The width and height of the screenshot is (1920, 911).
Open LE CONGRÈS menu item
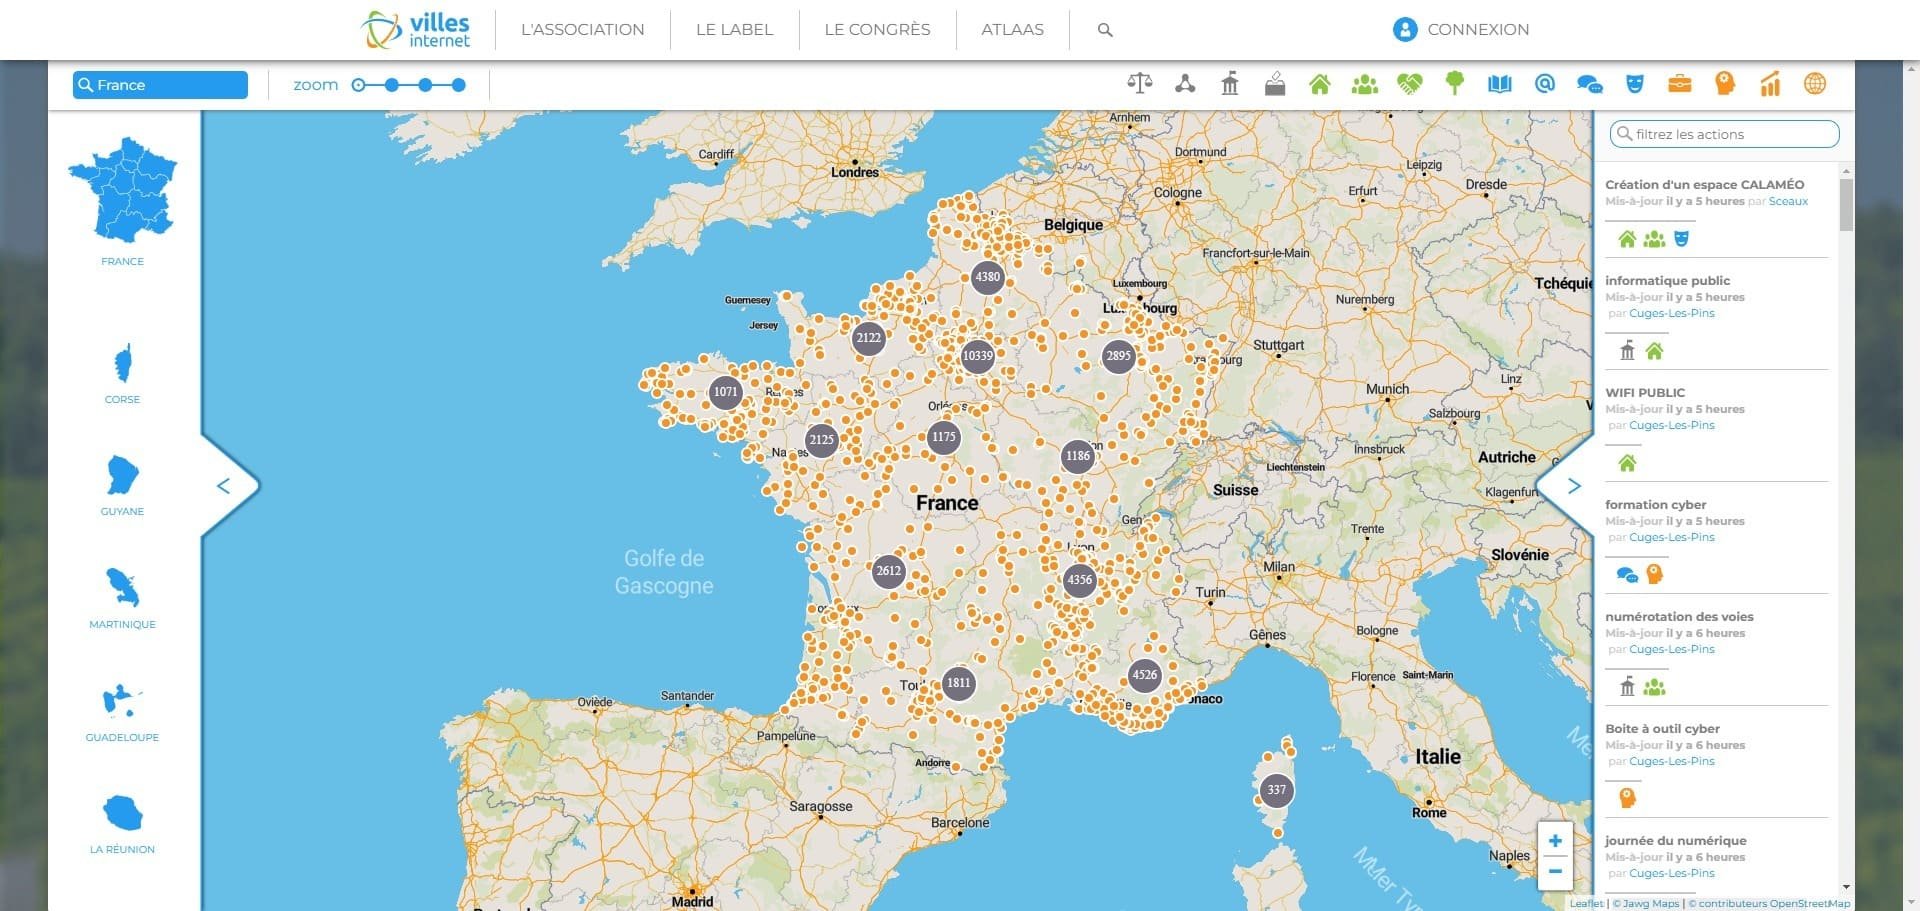point(876,29)
